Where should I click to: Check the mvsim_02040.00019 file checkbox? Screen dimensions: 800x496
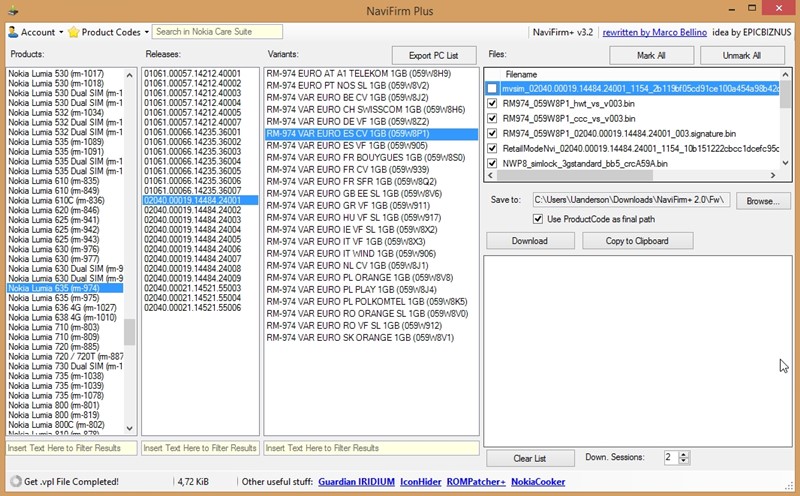pyautogui.click(x=492, y=89)
